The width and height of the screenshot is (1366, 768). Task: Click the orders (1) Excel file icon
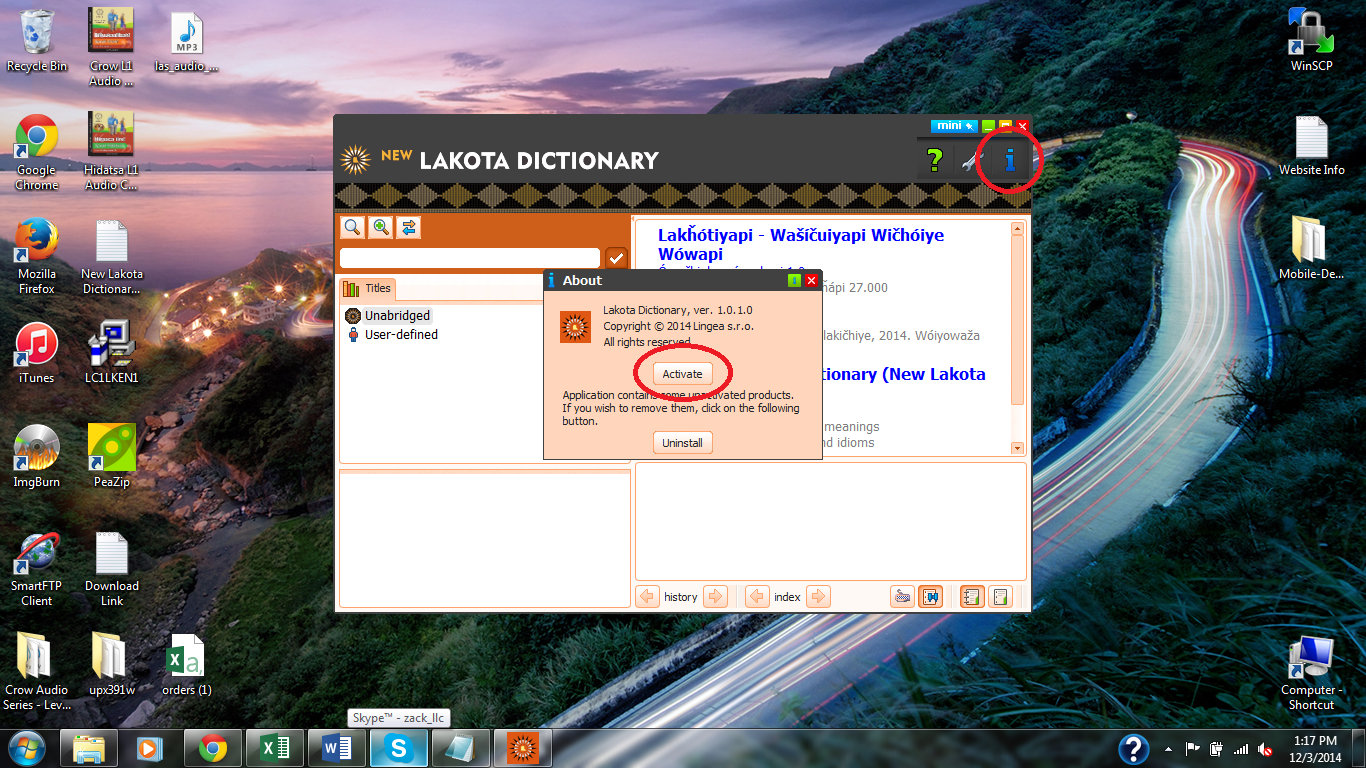coord(186,665)
